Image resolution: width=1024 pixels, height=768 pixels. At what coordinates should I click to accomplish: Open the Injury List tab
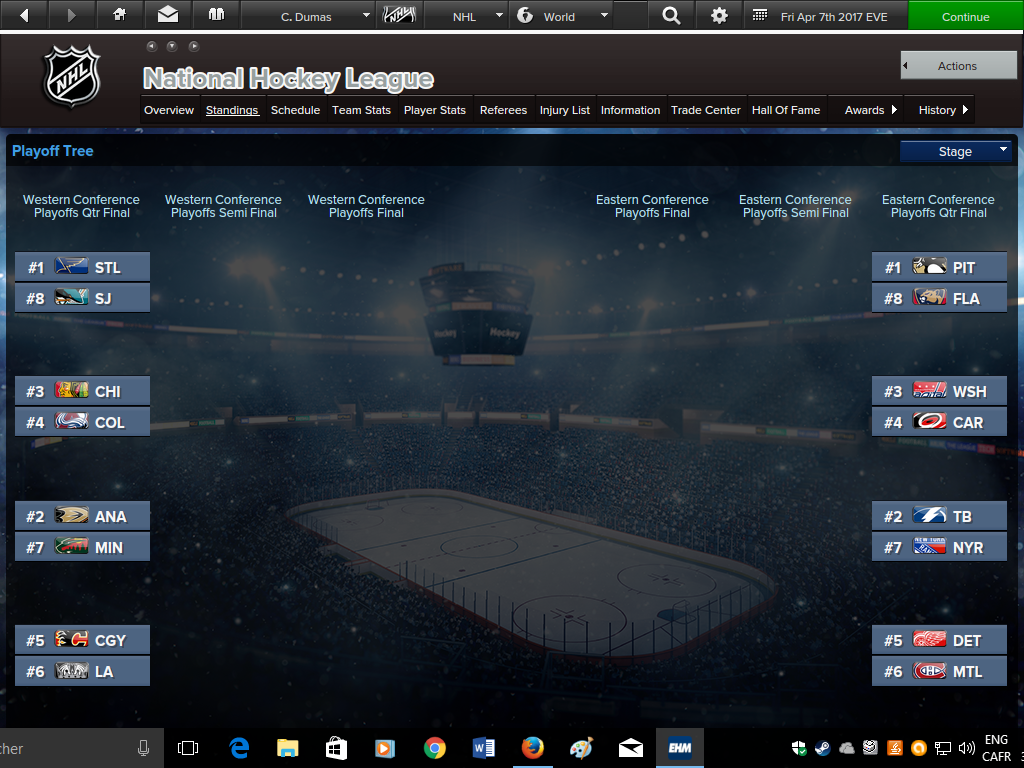click(565, 110)
